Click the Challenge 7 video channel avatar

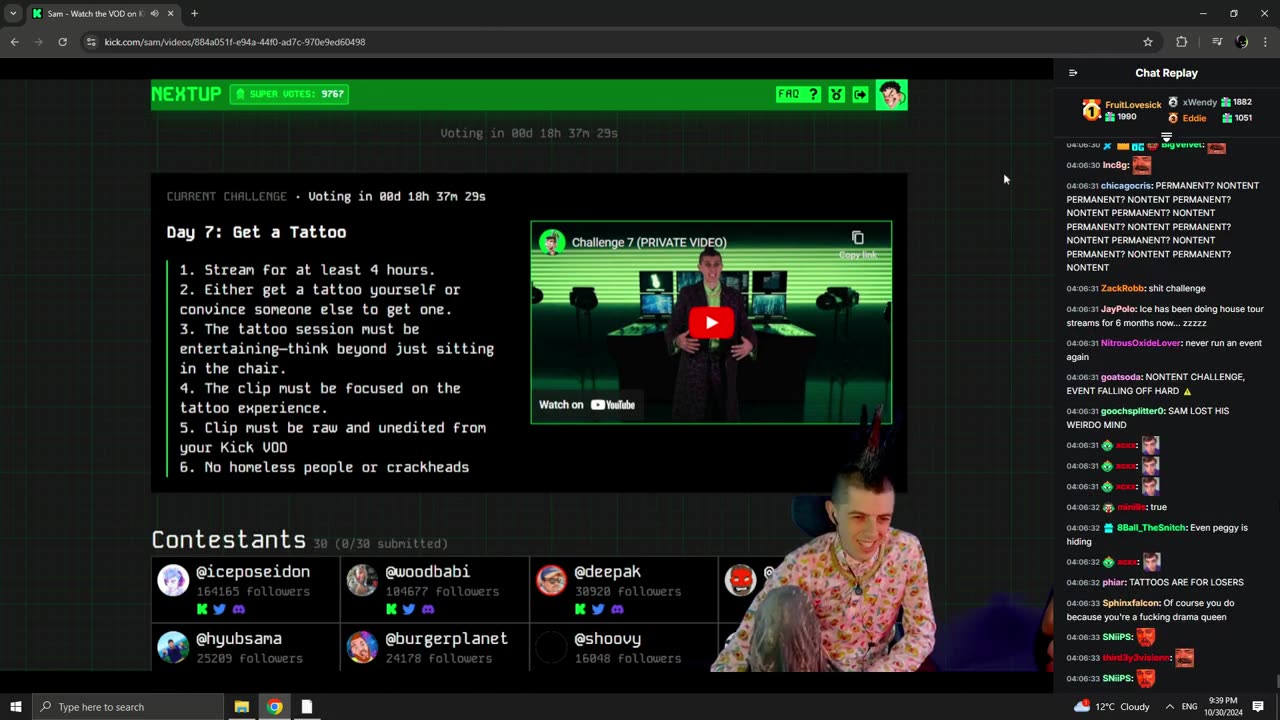pyautogui.click(x=552, y=242)
